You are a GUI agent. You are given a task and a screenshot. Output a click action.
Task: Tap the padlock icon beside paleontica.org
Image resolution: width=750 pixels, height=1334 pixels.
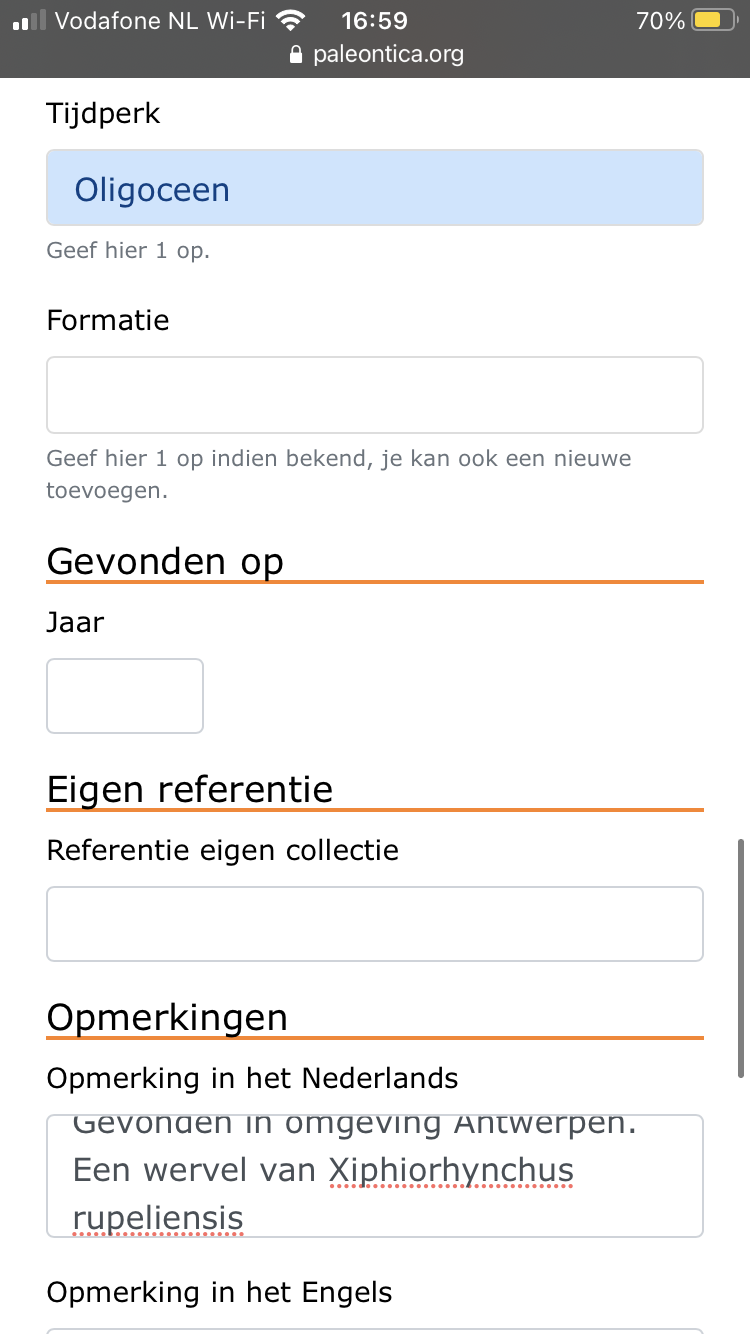click(295, 55)
